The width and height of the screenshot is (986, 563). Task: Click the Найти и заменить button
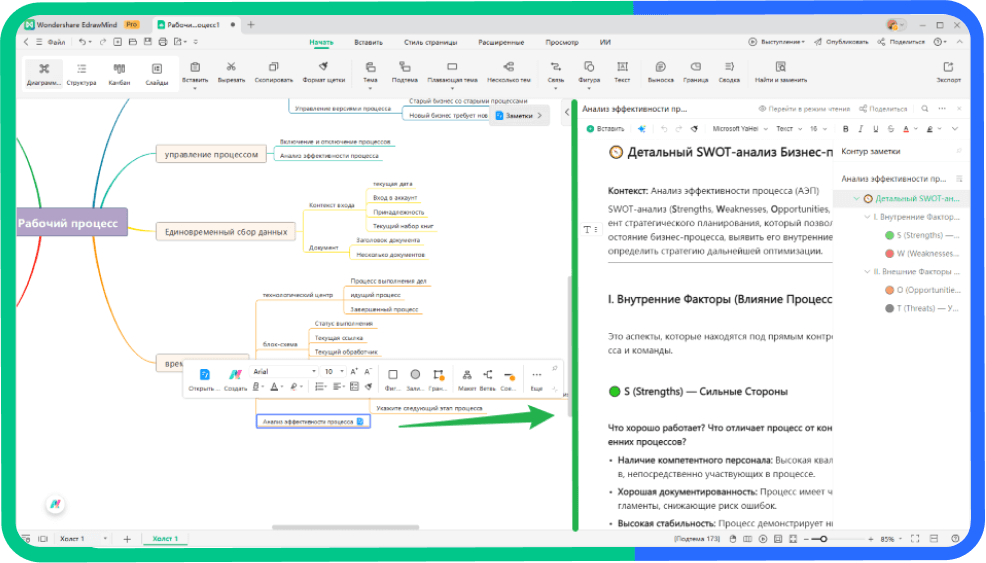coord(781,72)
